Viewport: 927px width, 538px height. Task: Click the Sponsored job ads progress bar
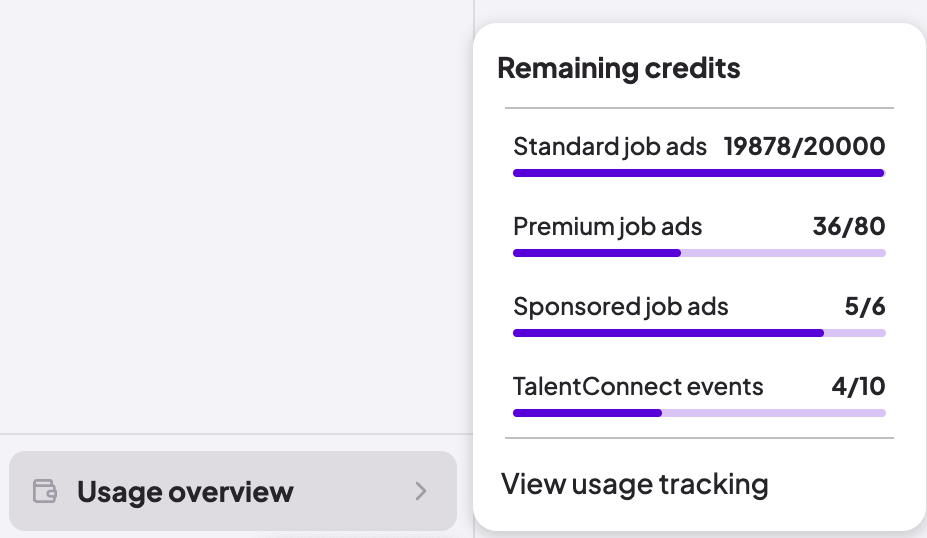pos(698,333)
